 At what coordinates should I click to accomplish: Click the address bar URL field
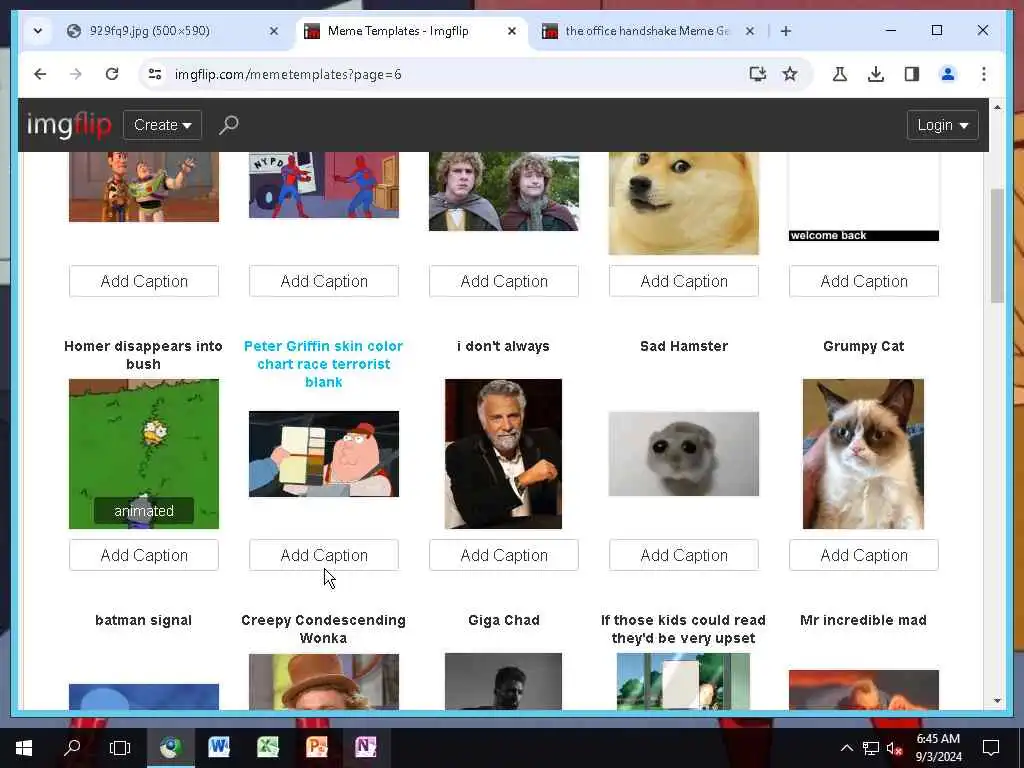coord(451,74)
